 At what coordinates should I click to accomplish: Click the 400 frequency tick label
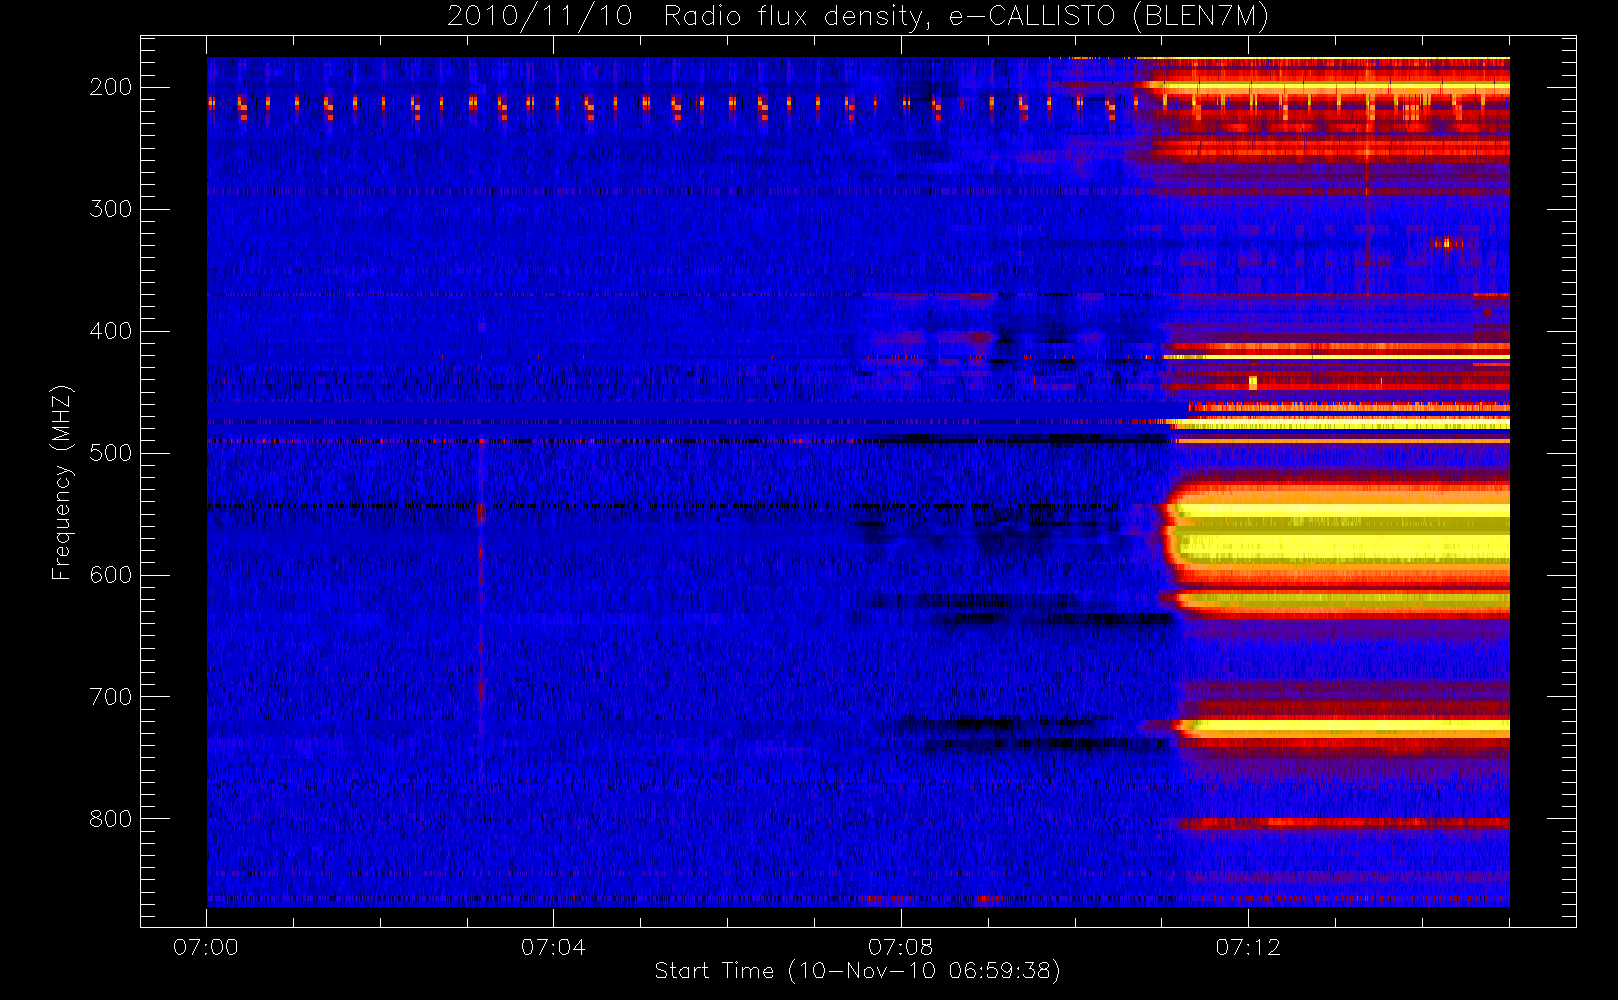tap(110, 331)
